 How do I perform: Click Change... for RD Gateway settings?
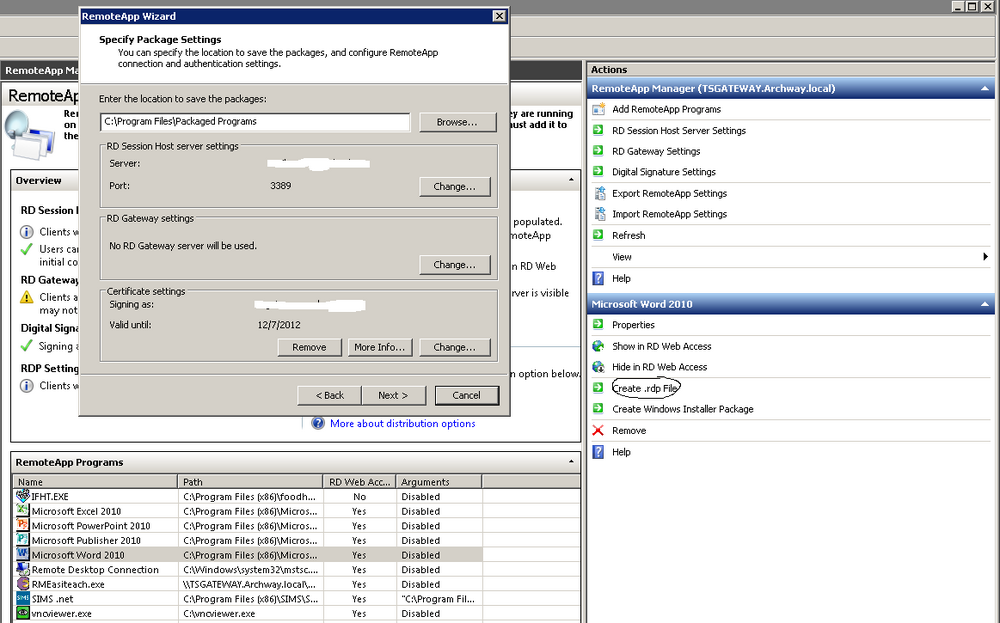click(455, 264)
